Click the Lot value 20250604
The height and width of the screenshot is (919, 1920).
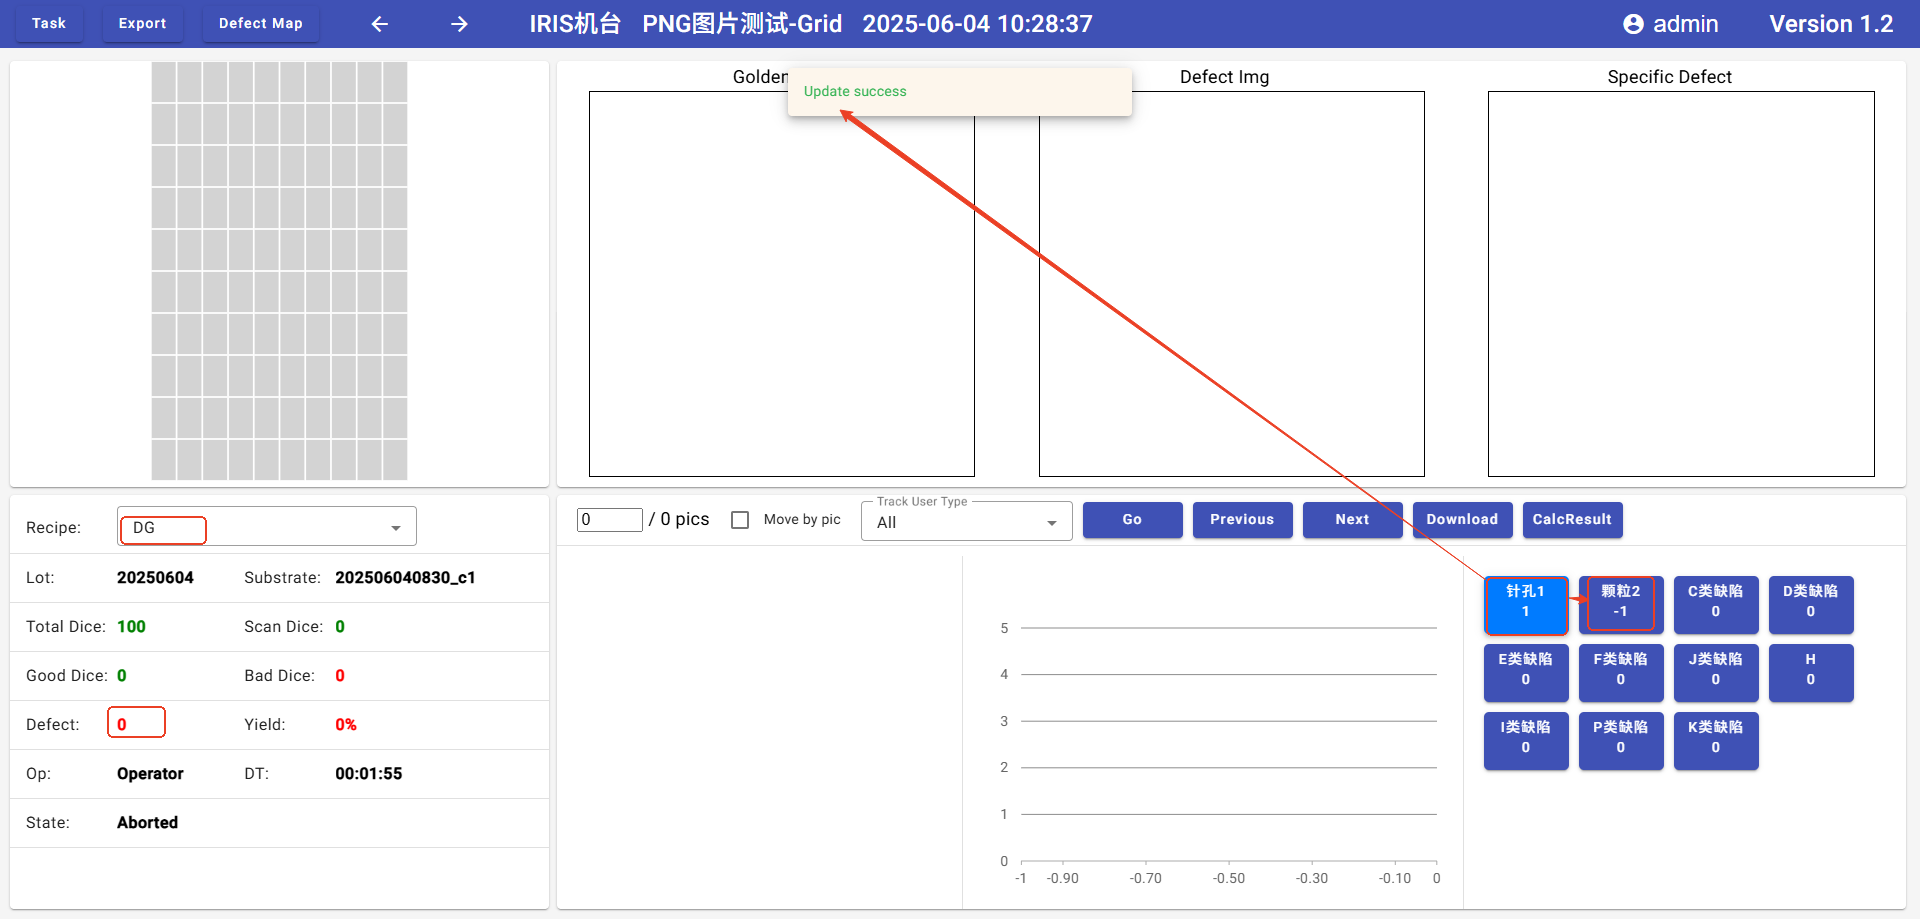(x=155, y=578)
